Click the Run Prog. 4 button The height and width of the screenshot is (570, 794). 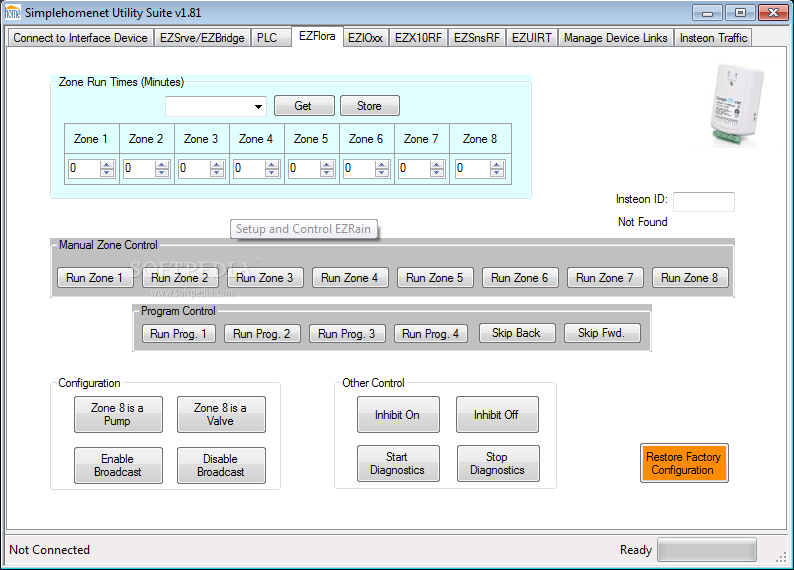coord(431,334)
